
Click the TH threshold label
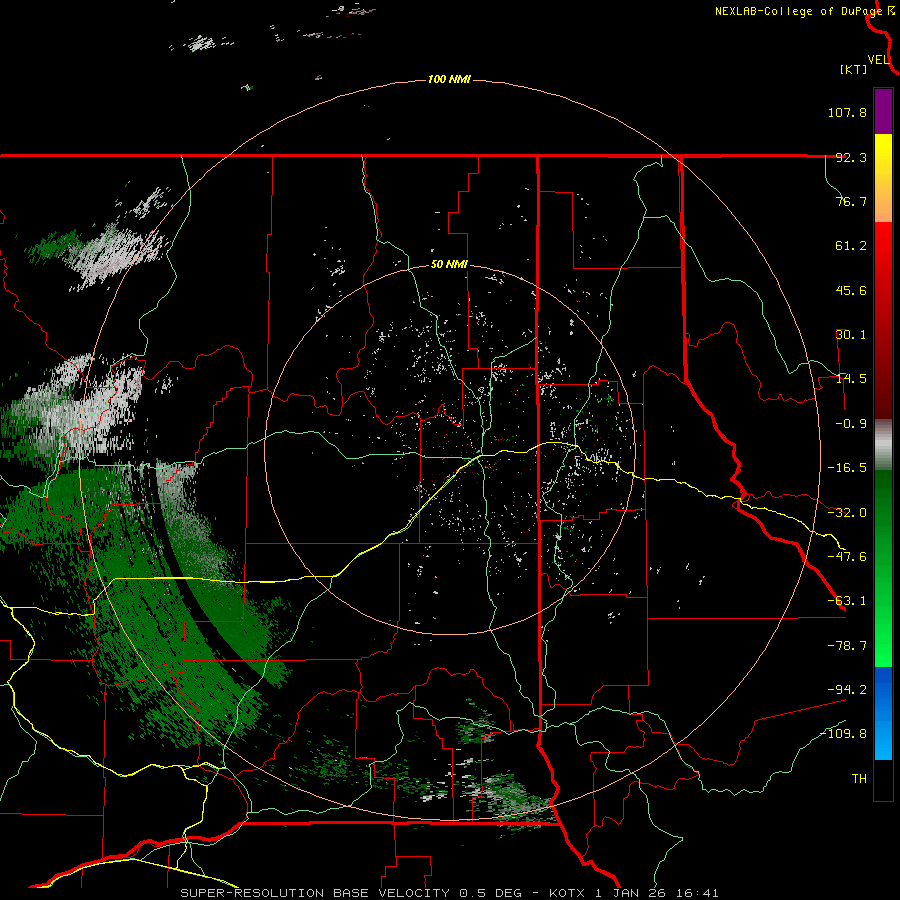(x=859, y=779)
